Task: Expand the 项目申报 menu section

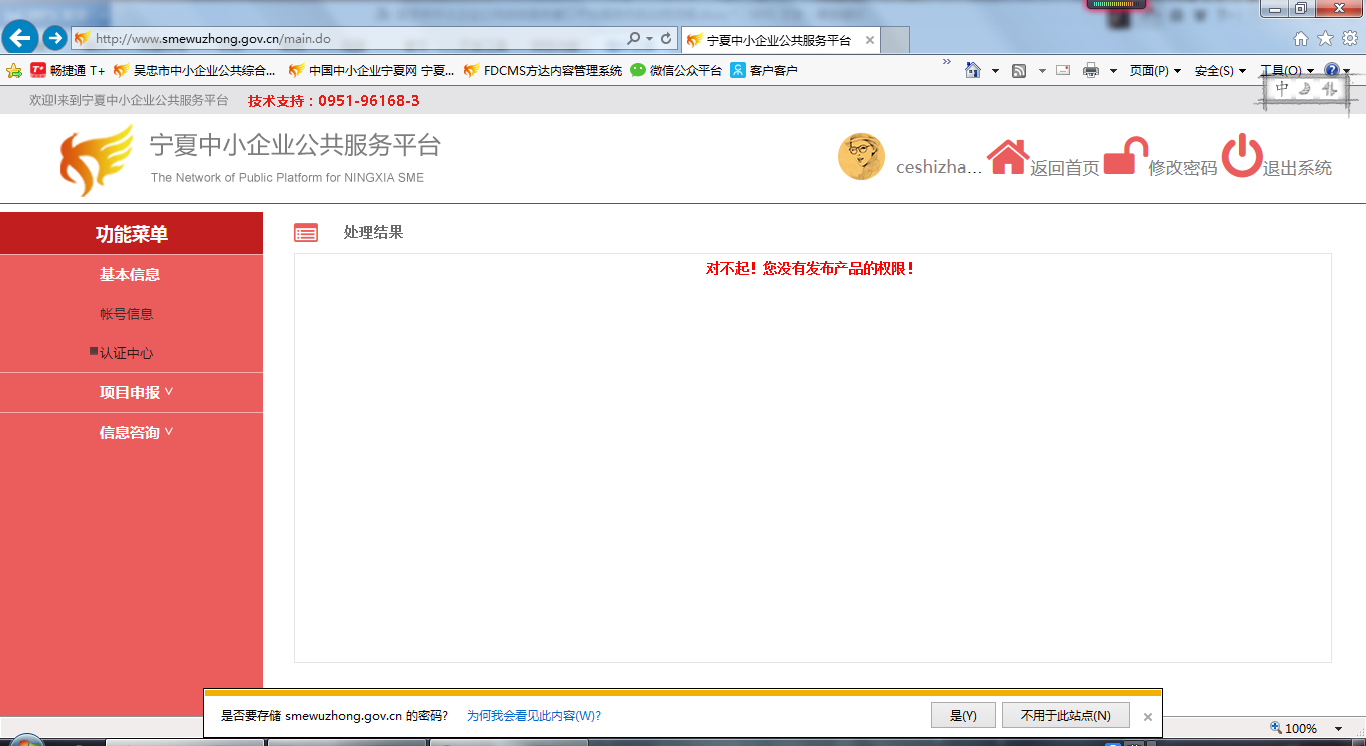Action: click(x=136, y=392)
